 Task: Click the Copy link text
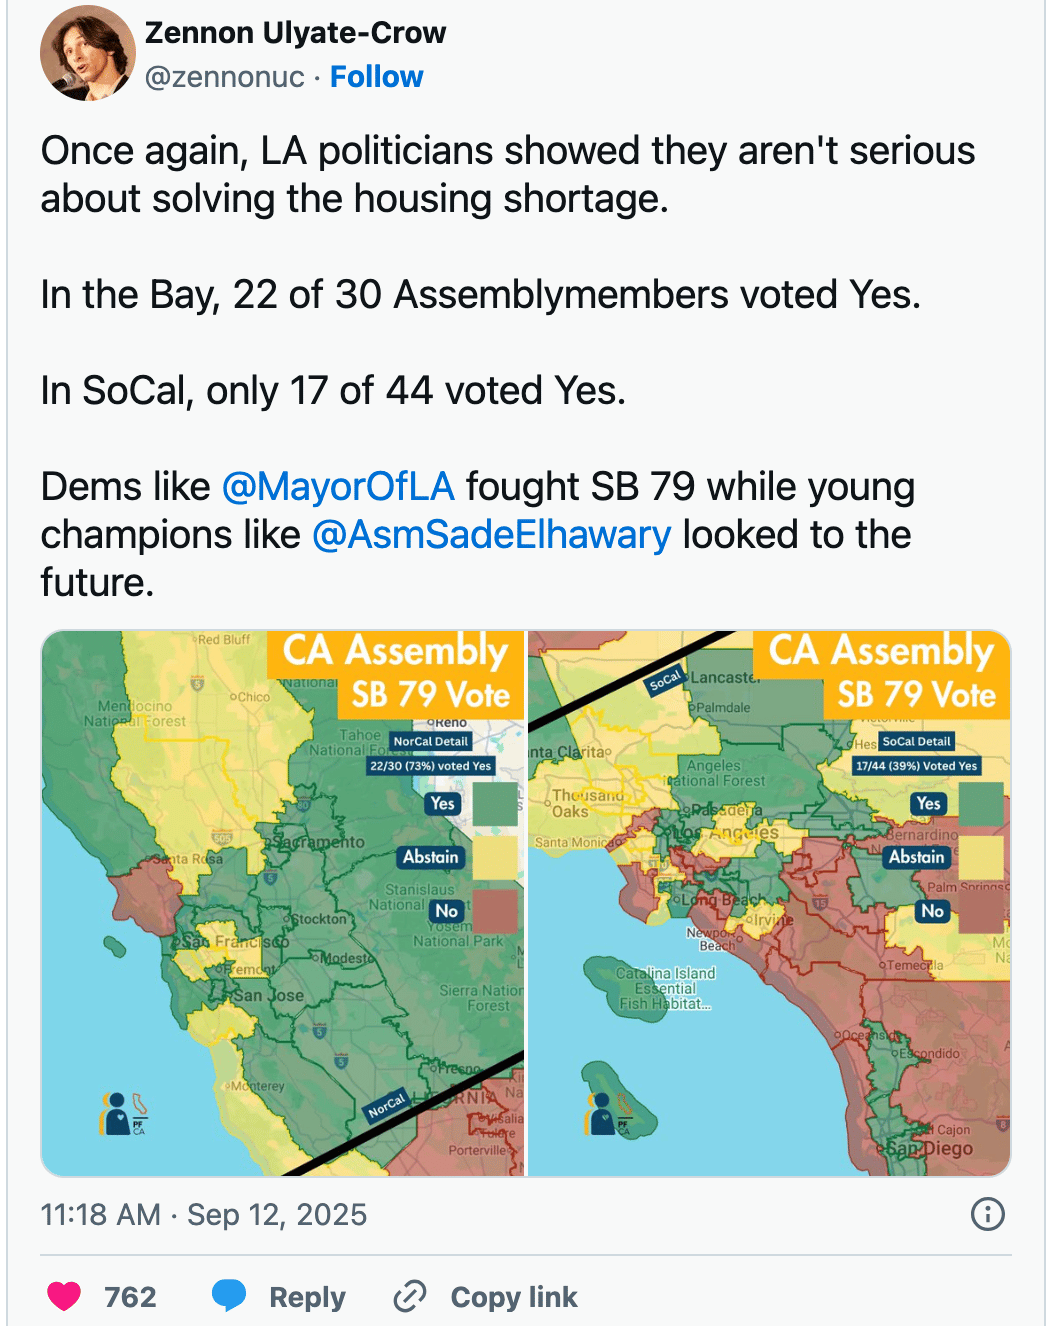click(514, 1297)
